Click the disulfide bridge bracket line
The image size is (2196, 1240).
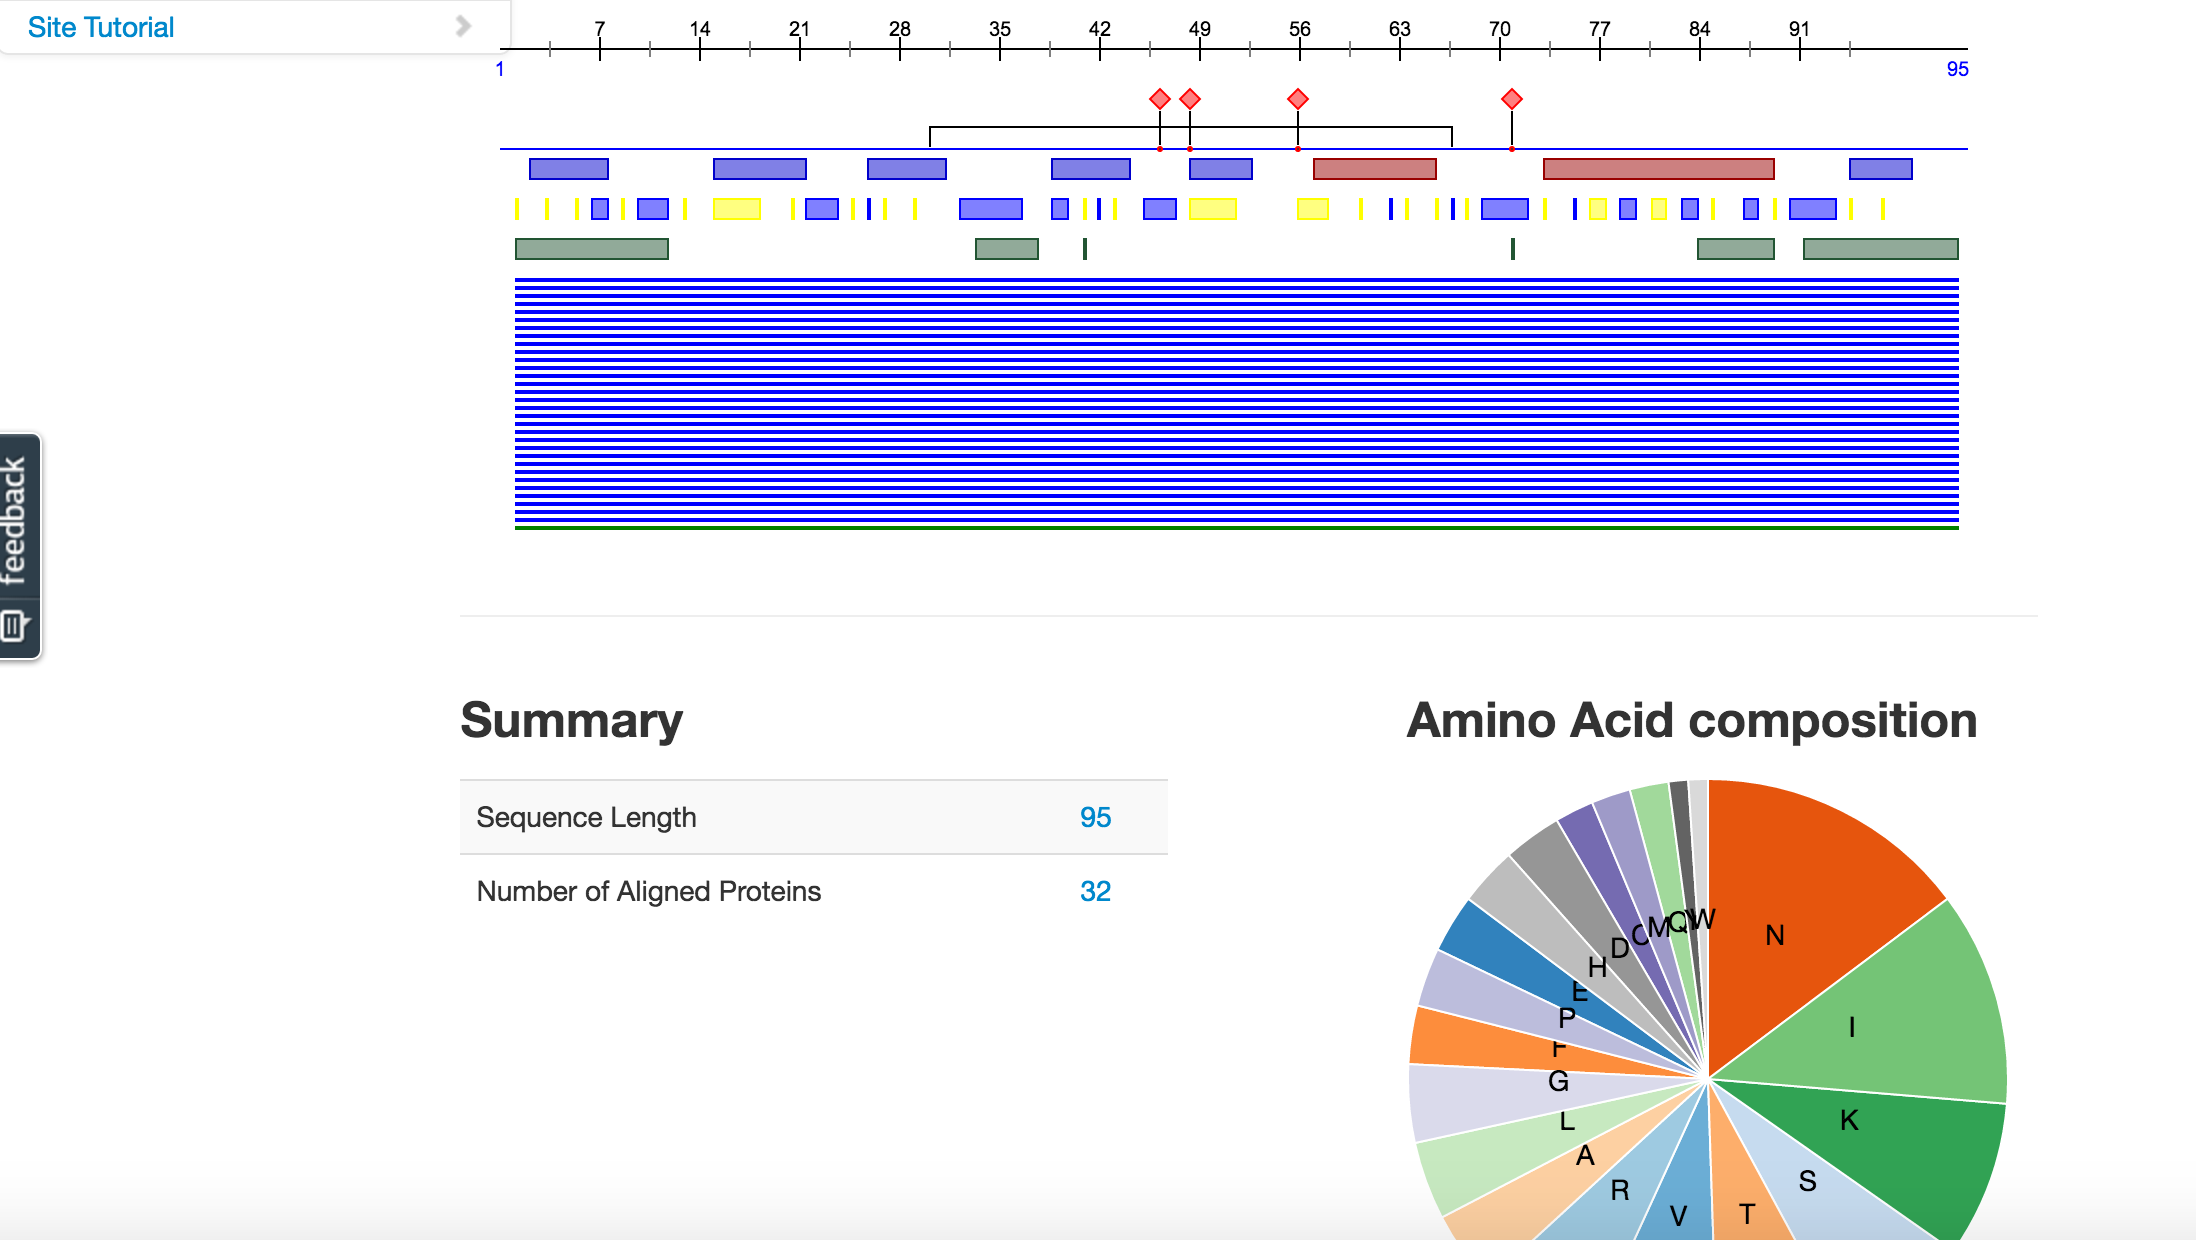tap(1050, 128)
